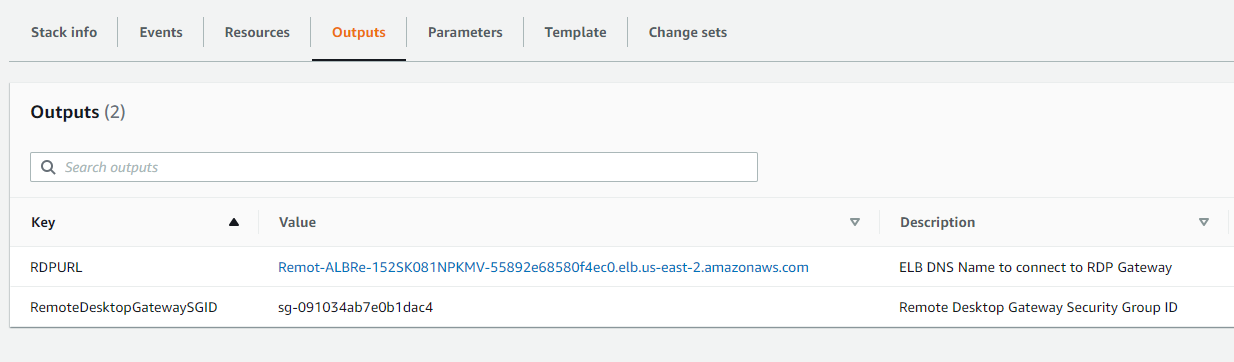Click the Outputs (2) heading
This screenshot has height=362, width=1234.
click(78, 112)
